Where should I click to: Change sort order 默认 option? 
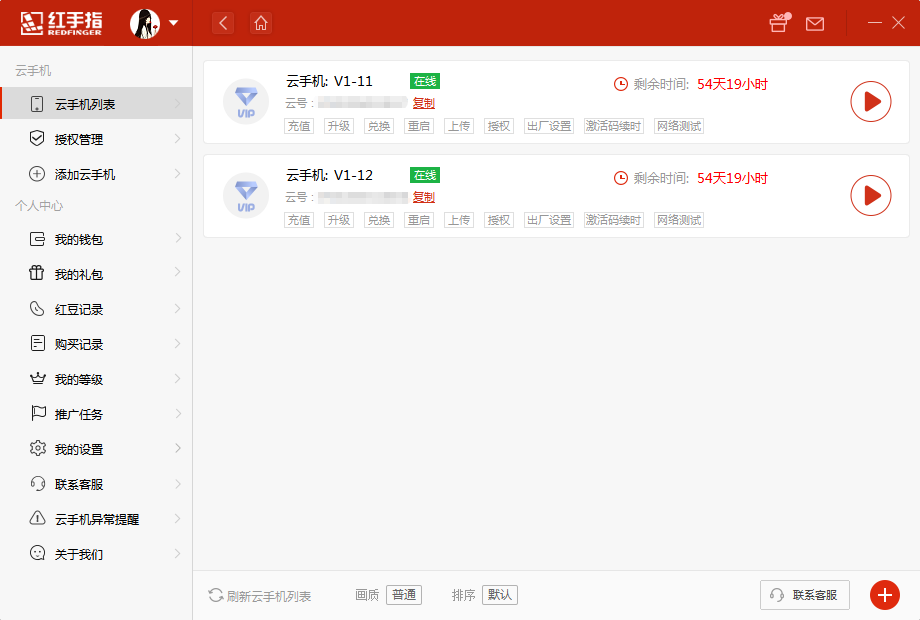pyautogui.click(x=499, y=595)
